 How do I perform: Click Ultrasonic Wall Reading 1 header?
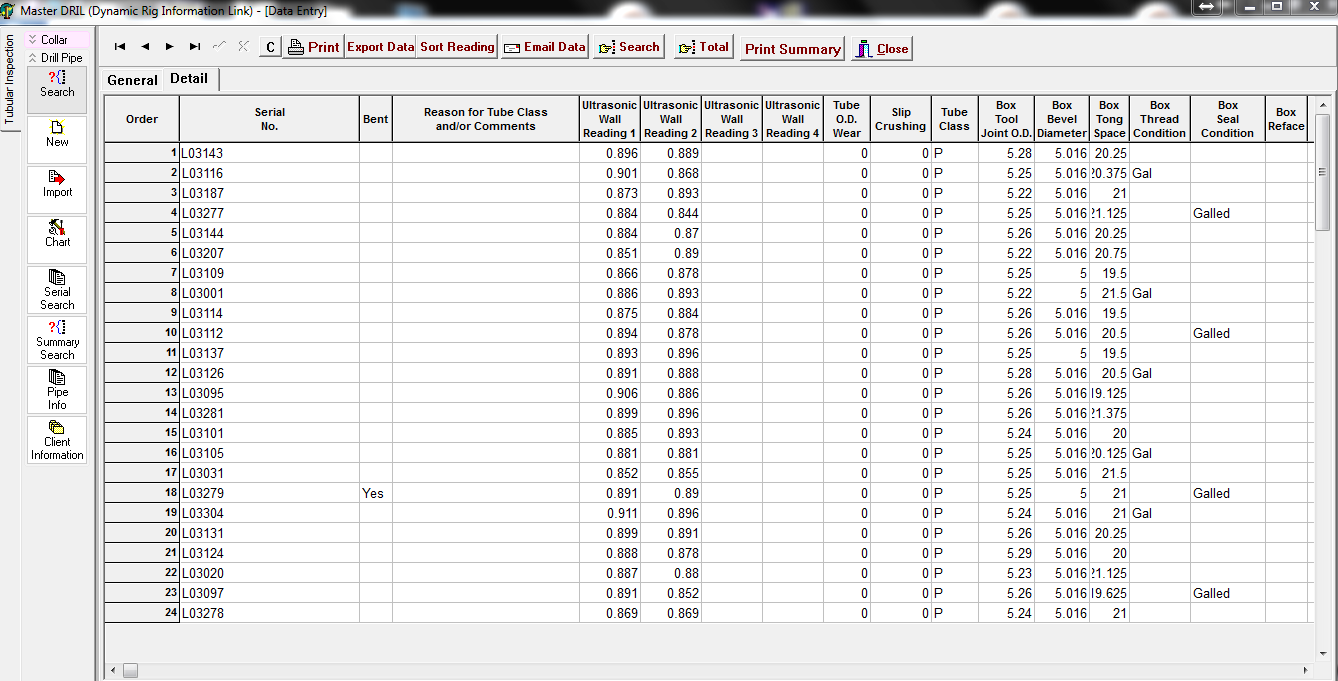(610, 119)
